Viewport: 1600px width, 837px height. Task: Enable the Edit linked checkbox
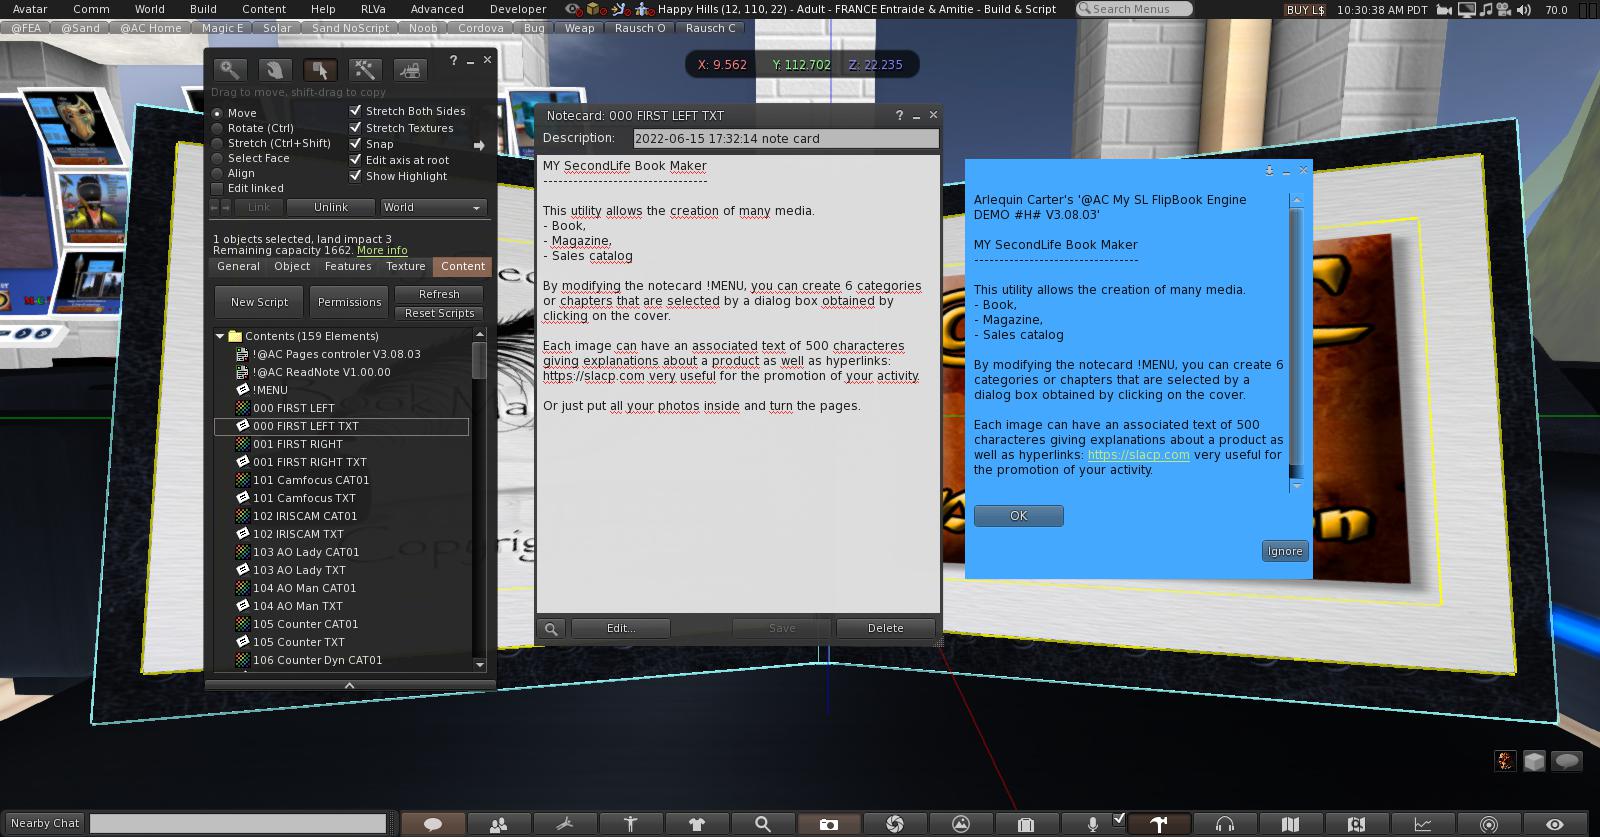[217, 188]
